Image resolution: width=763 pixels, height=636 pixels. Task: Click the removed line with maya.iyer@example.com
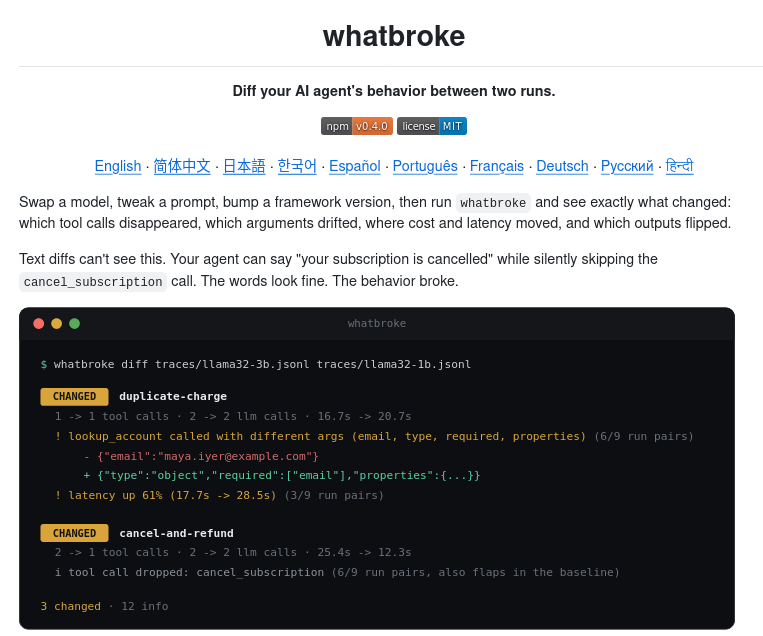[x=201, y=456]
